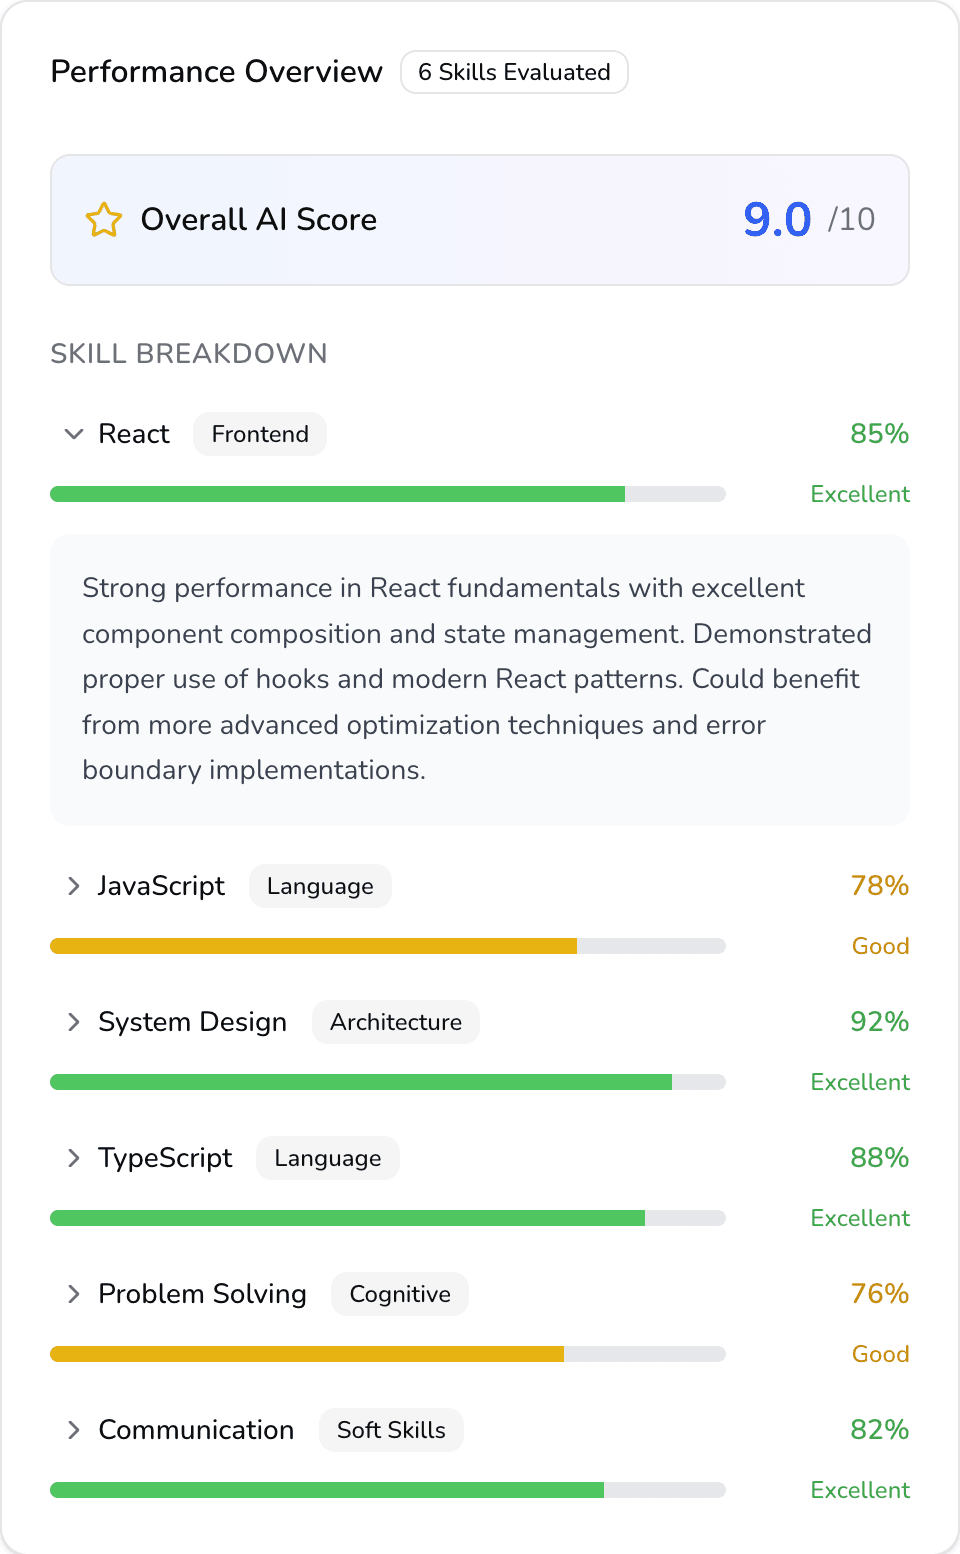Click the Problem Solving progress bar

(x=388, y=1354)
